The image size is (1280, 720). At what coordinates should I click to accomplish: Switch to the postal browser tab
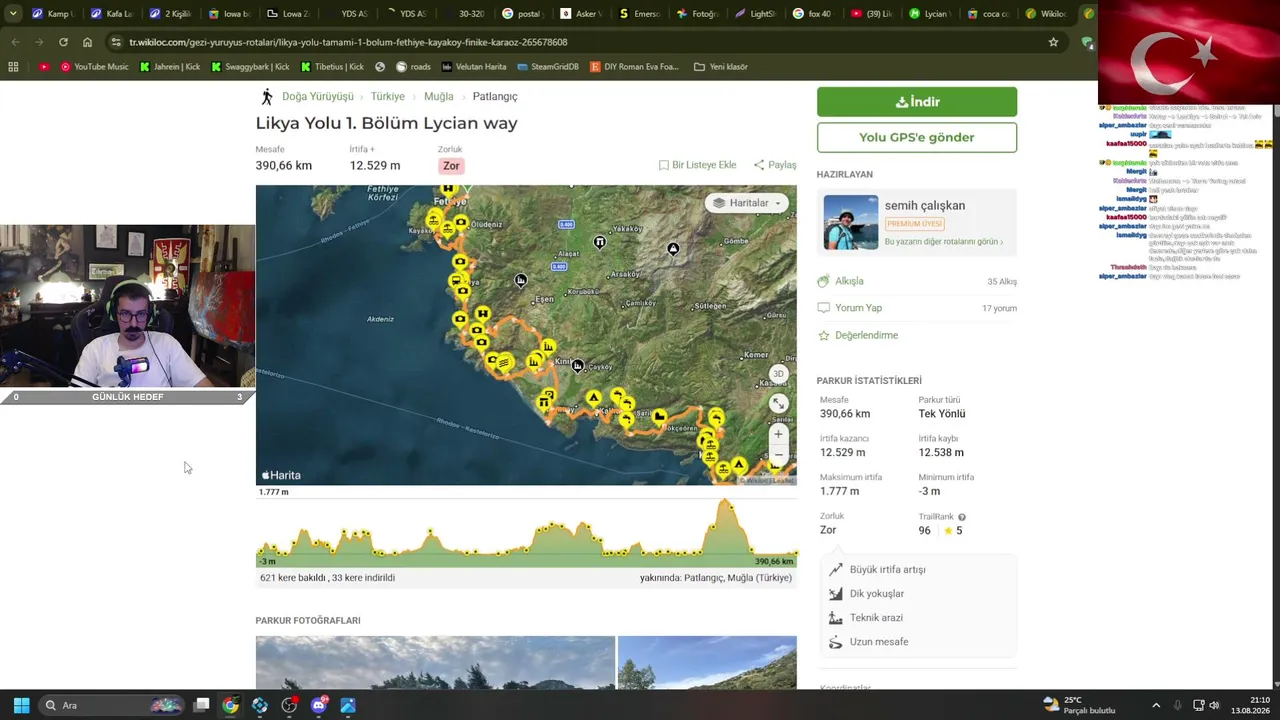(x=521, y=14)
